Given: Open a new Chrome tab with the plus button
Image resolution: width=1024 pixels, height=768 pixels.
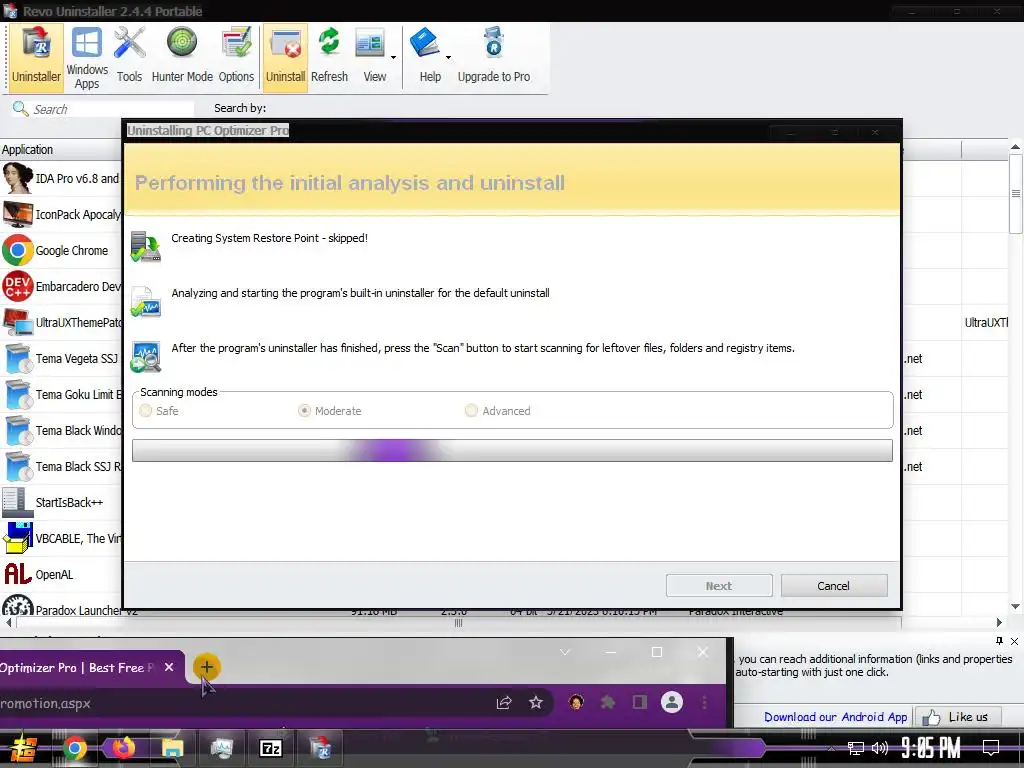Looking at the screenshot, I should 206,667.
